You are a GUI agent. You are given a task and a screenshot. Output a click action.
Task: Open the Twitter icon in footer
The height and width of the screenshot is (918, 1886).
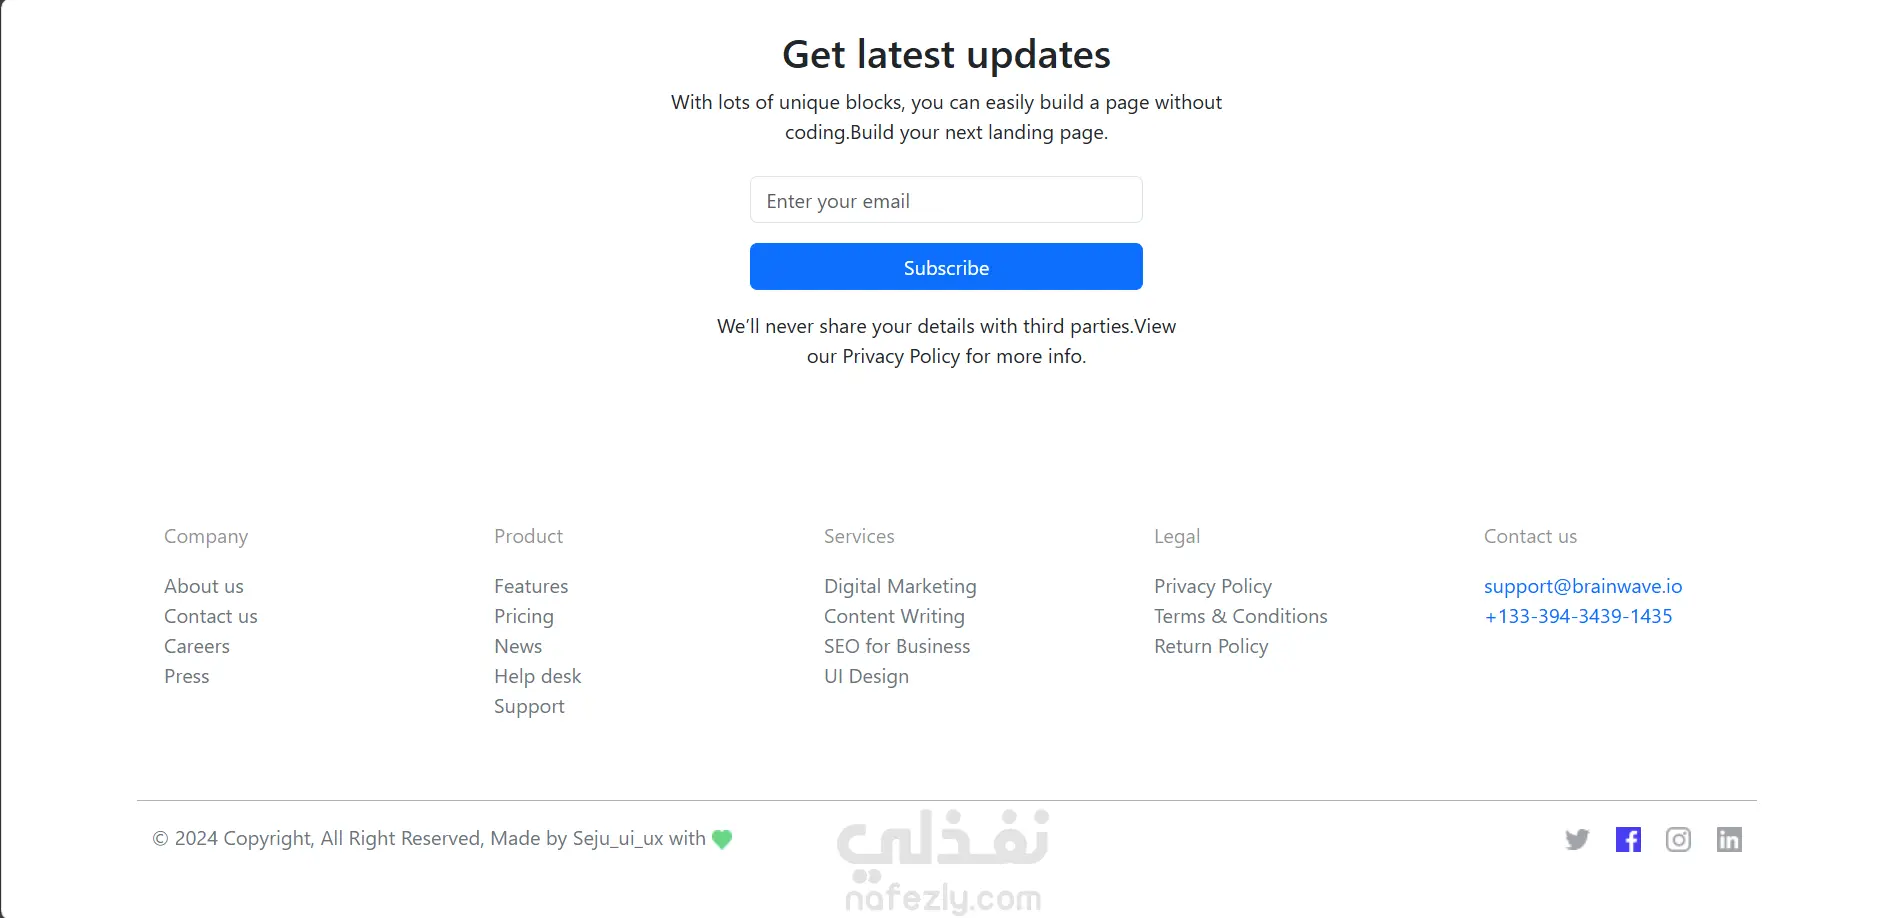(1577, 839)
